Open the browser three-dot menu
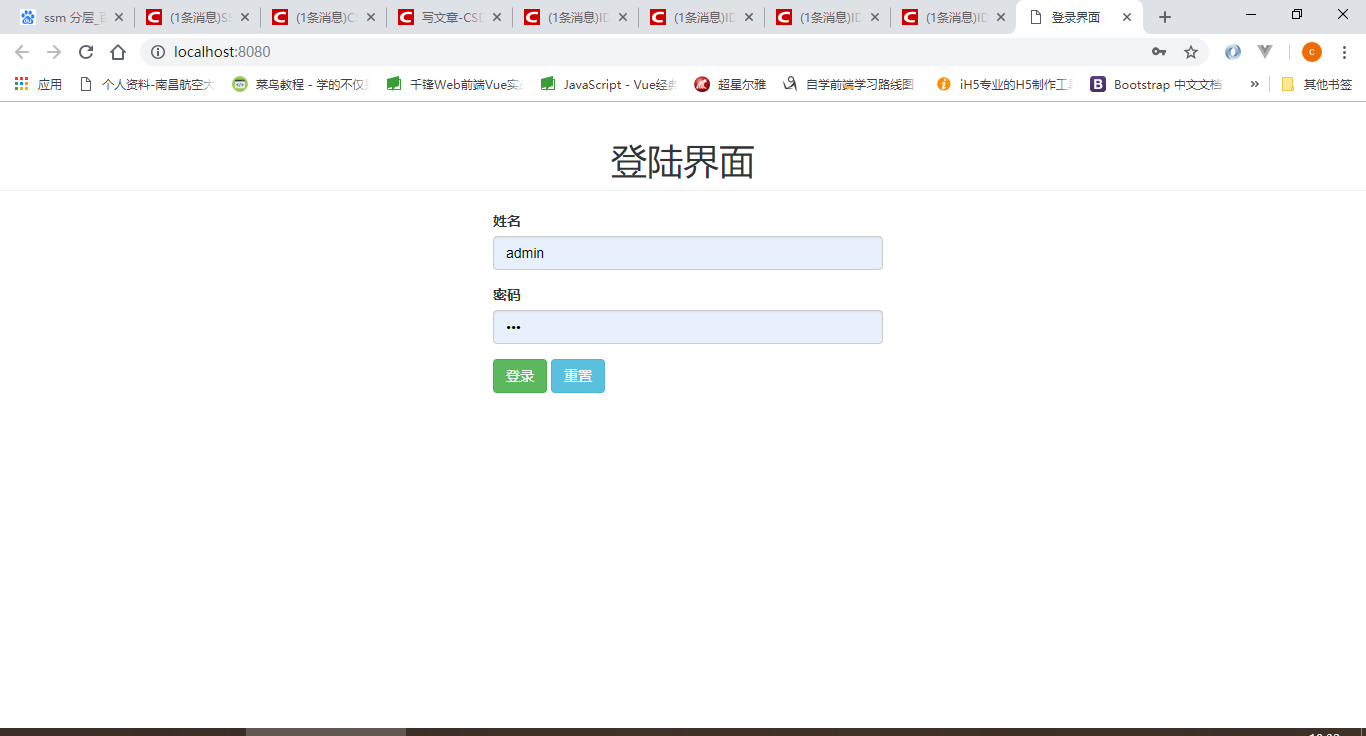 pos(1345,51)
